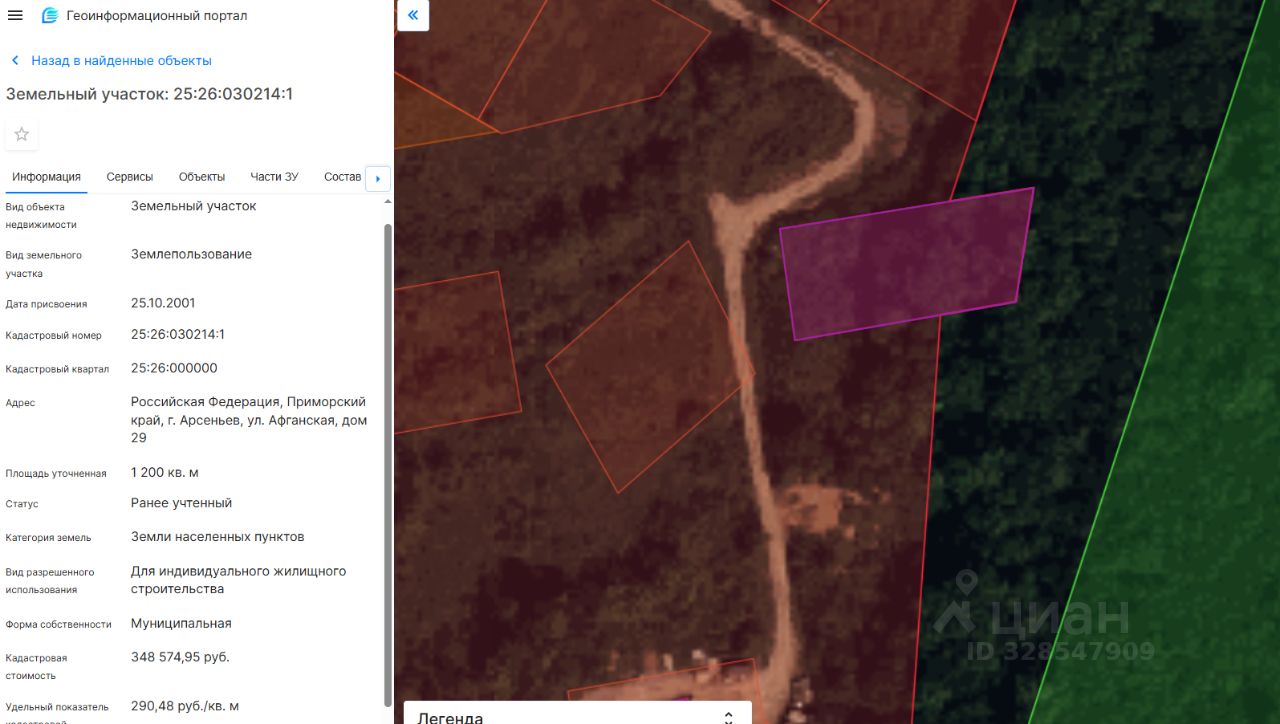This screenshot has height=724, width=1280.
Task: Click the Площадь уточненная label
Action: pos(56,474)
